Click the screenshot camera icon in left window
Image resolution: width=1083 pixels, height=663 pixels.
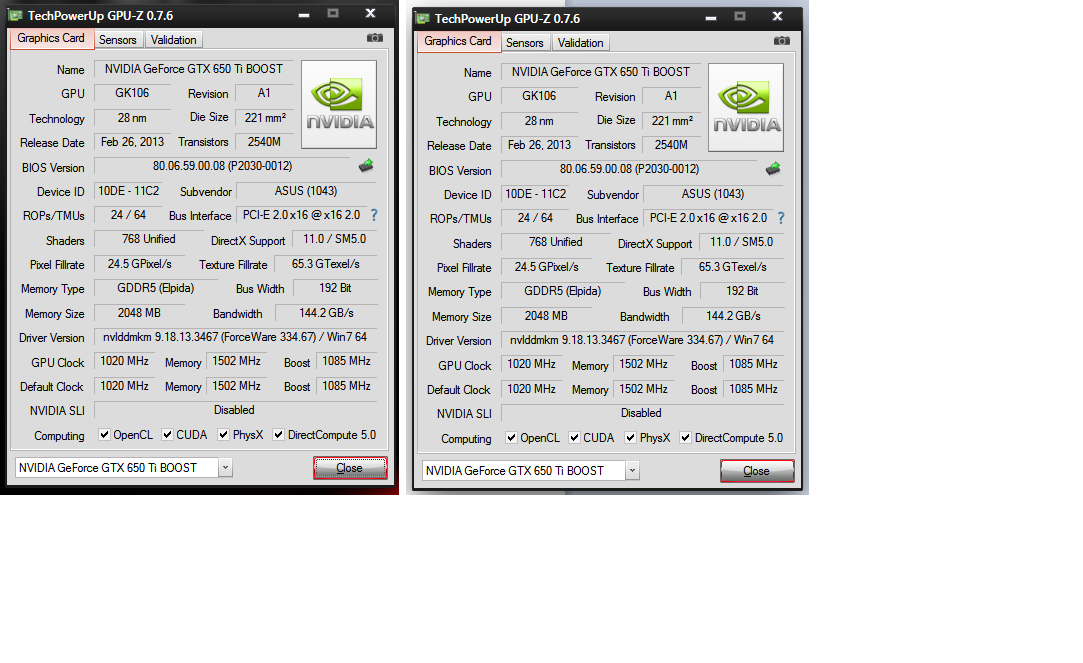374,38
